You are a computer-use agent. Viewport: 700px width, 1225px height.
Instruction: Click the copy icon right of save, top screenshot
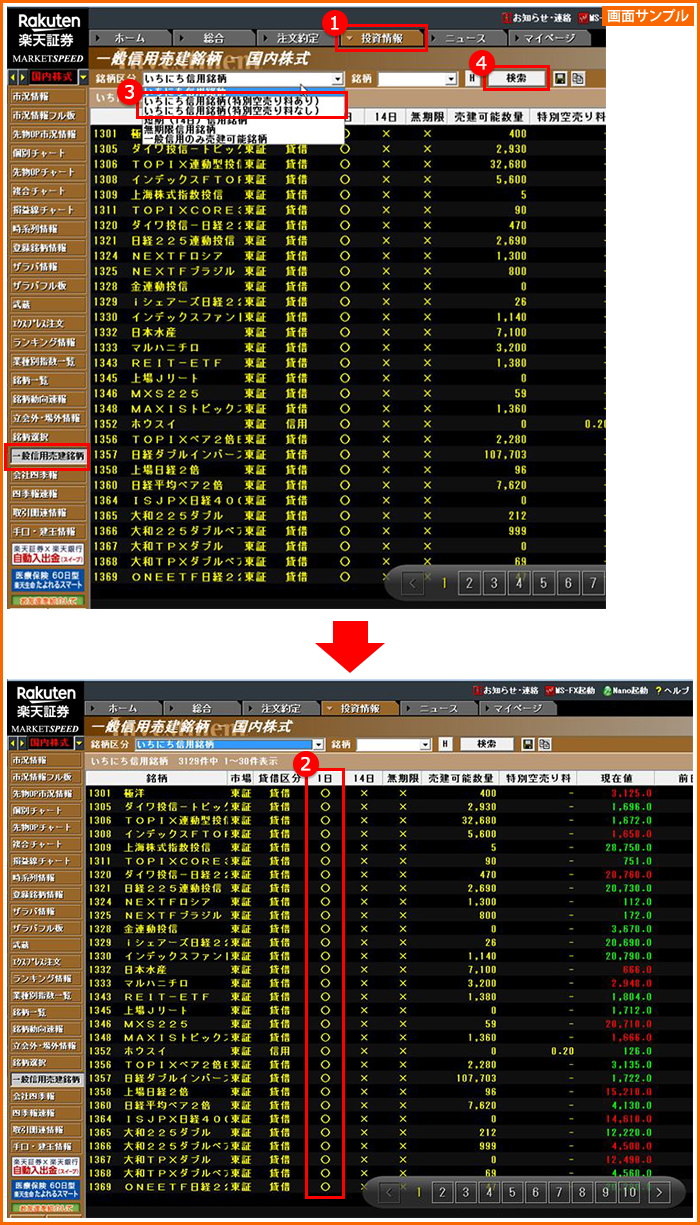577,78
